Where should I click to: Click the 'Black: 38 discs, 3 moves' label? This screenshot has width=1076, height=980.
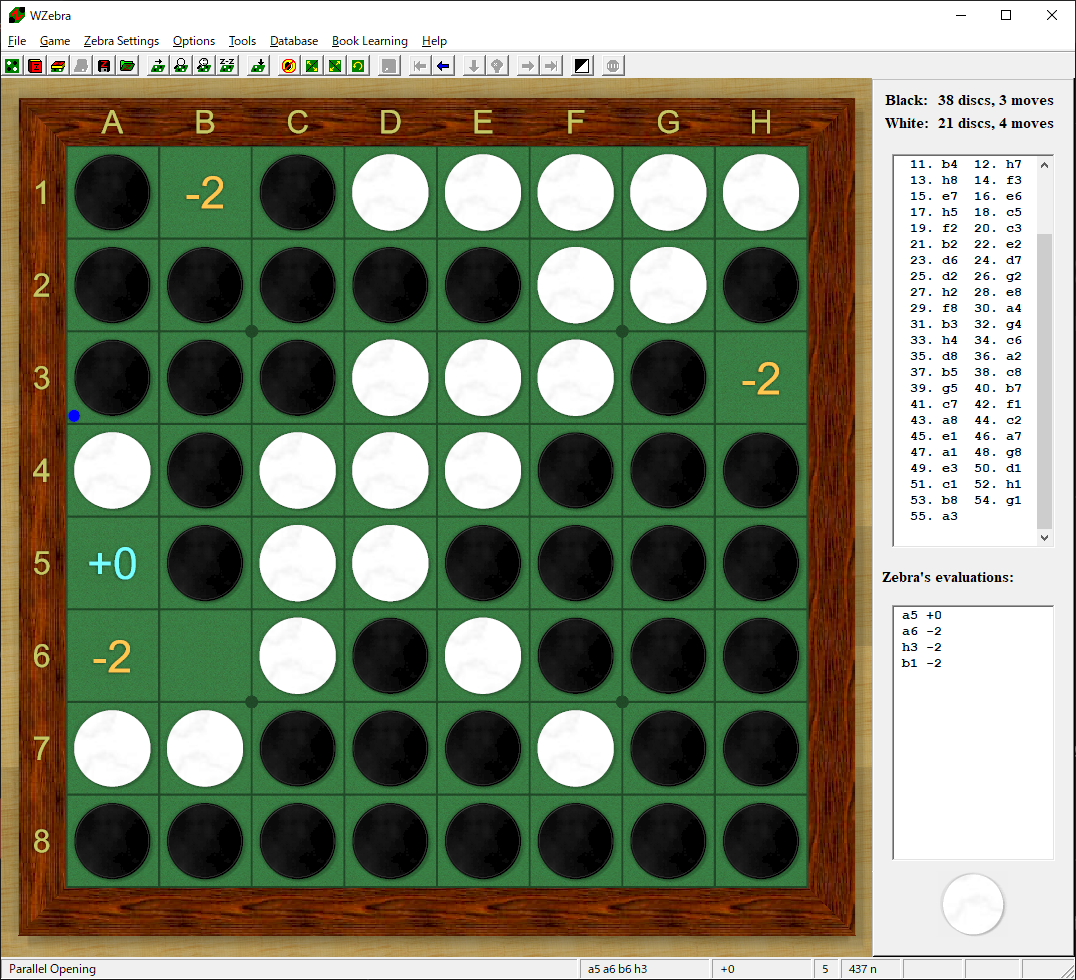[x=969, y=100]
